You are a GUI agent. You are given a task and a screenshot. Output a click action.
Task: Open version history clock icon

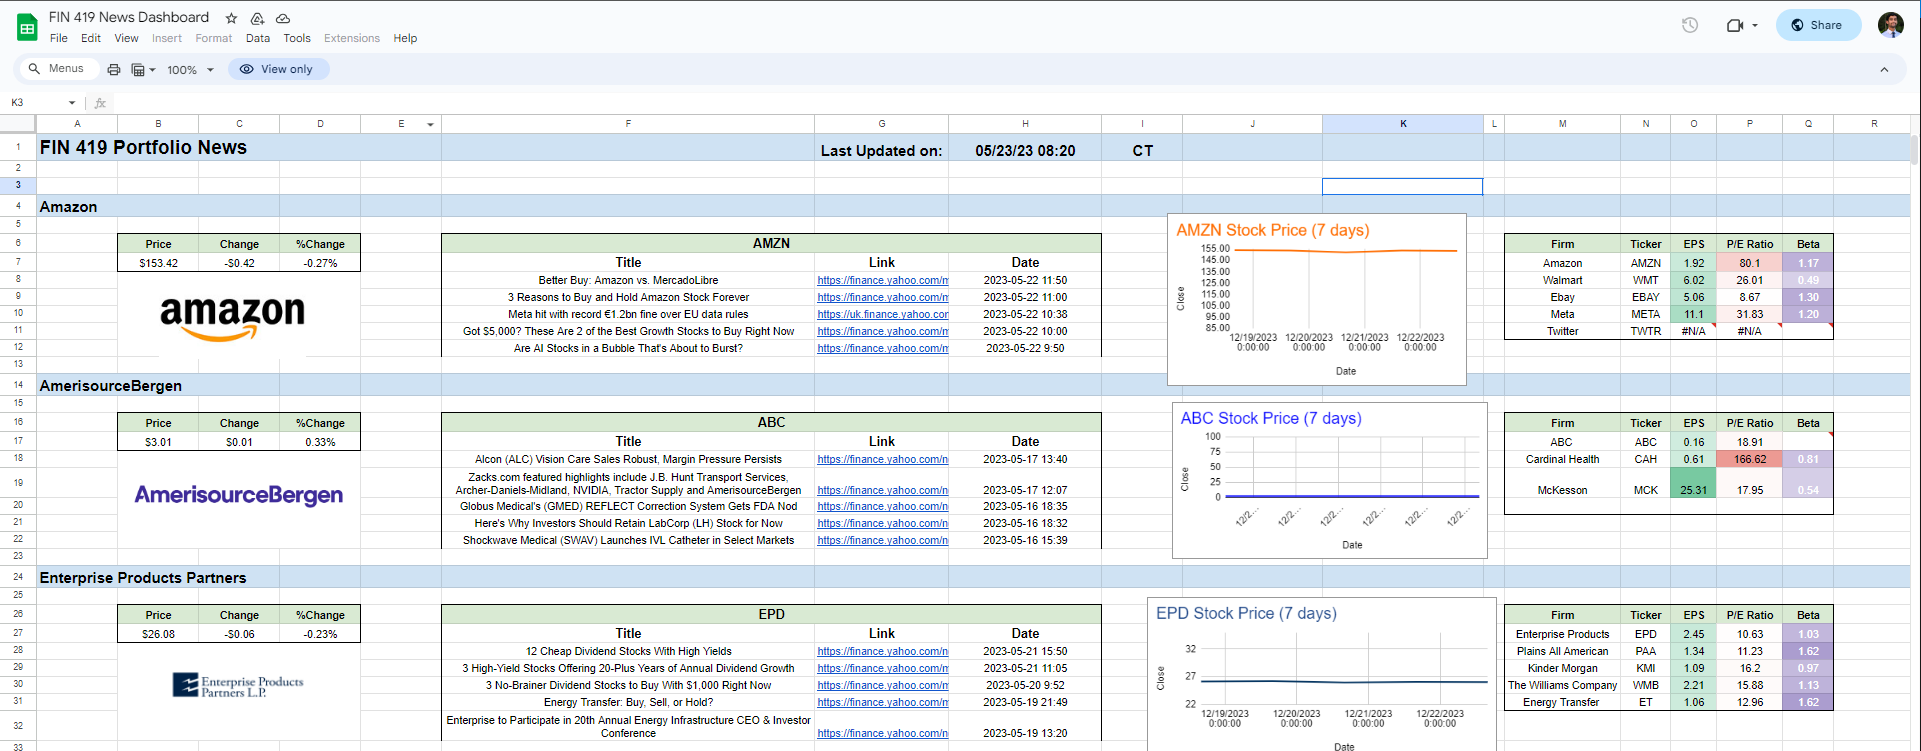click(x=1690, y=25)
